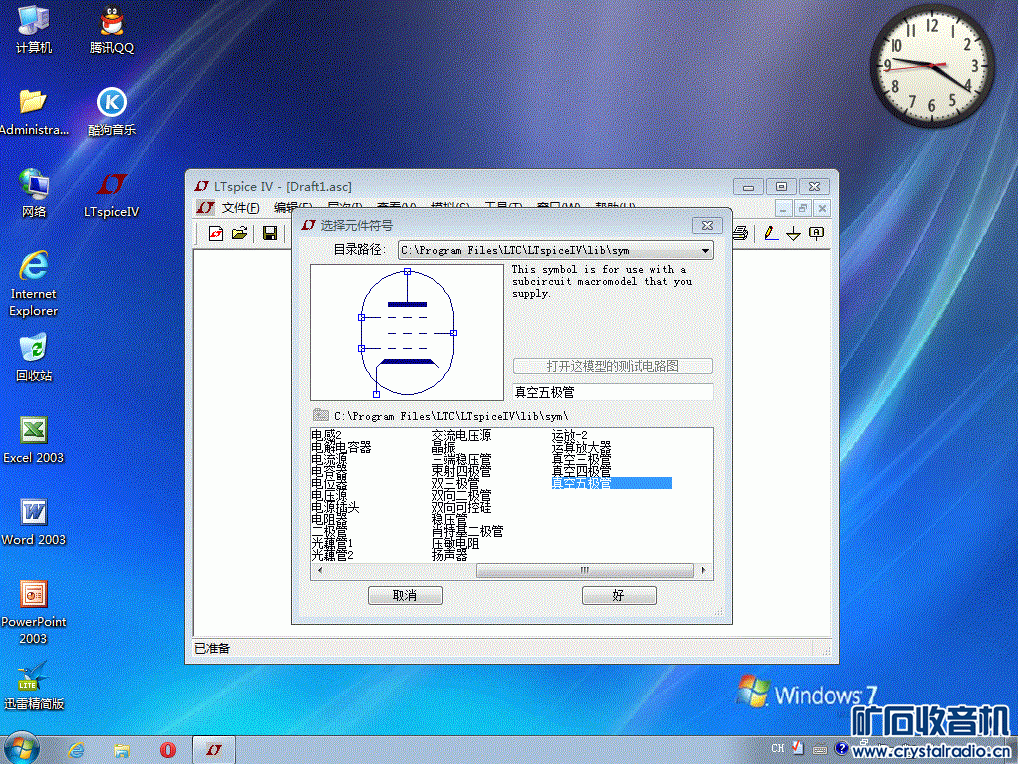The width and height of the screenshot is (1018, 764).
Task: Select 扬声器 in the symbol list
Action: pos(450,555)
